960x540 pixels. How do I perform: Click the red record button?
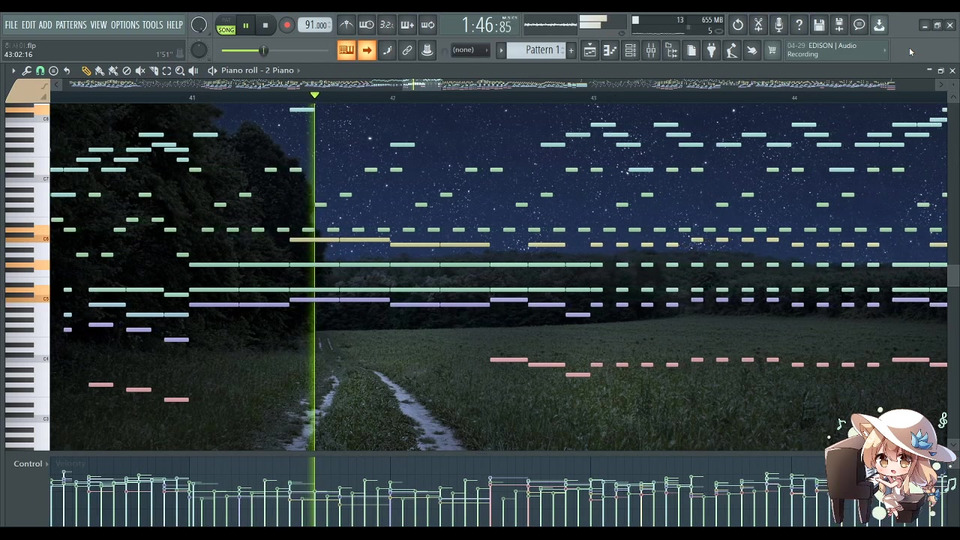(286, 26)
